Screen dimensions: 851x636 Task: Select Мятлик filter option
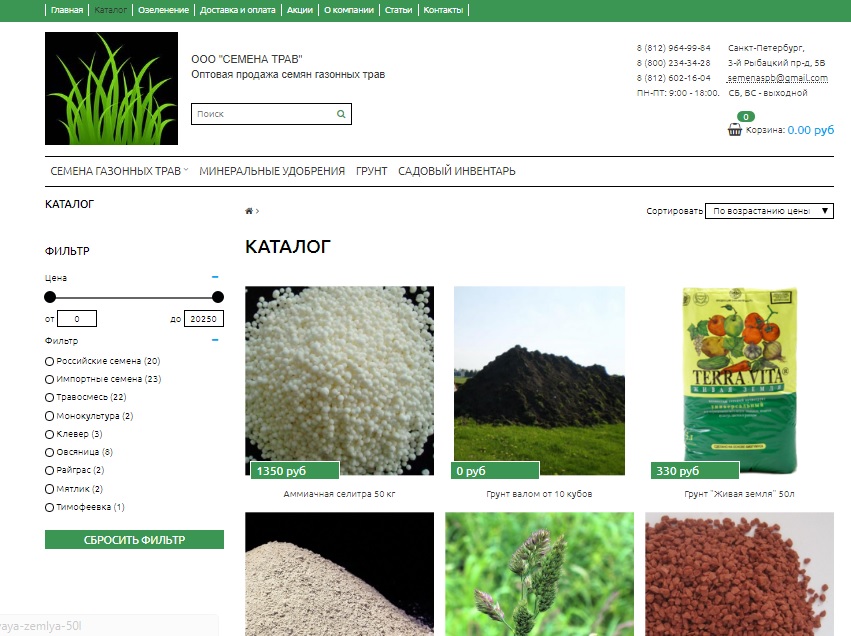pyautogui.click(x=49, y=489)
